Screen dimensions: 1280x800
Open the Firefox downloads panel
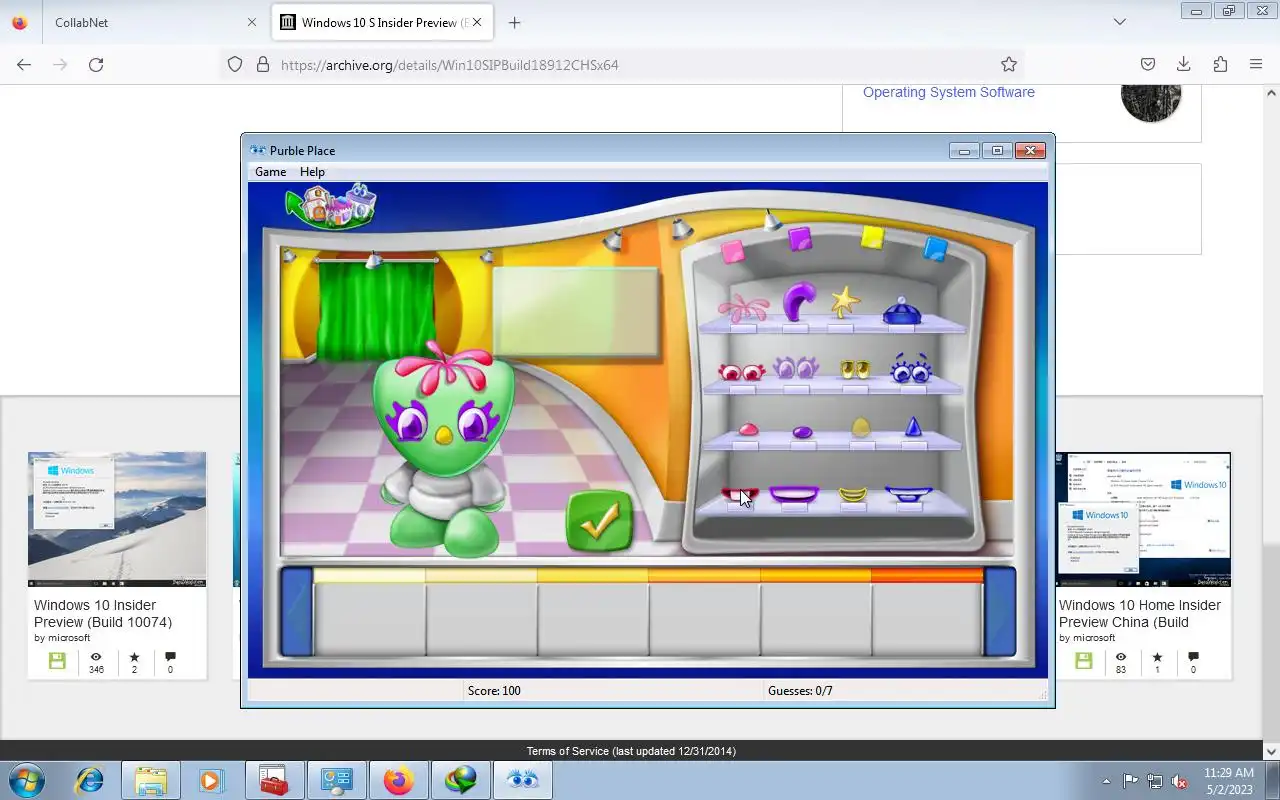click(x=1184, y=64)
